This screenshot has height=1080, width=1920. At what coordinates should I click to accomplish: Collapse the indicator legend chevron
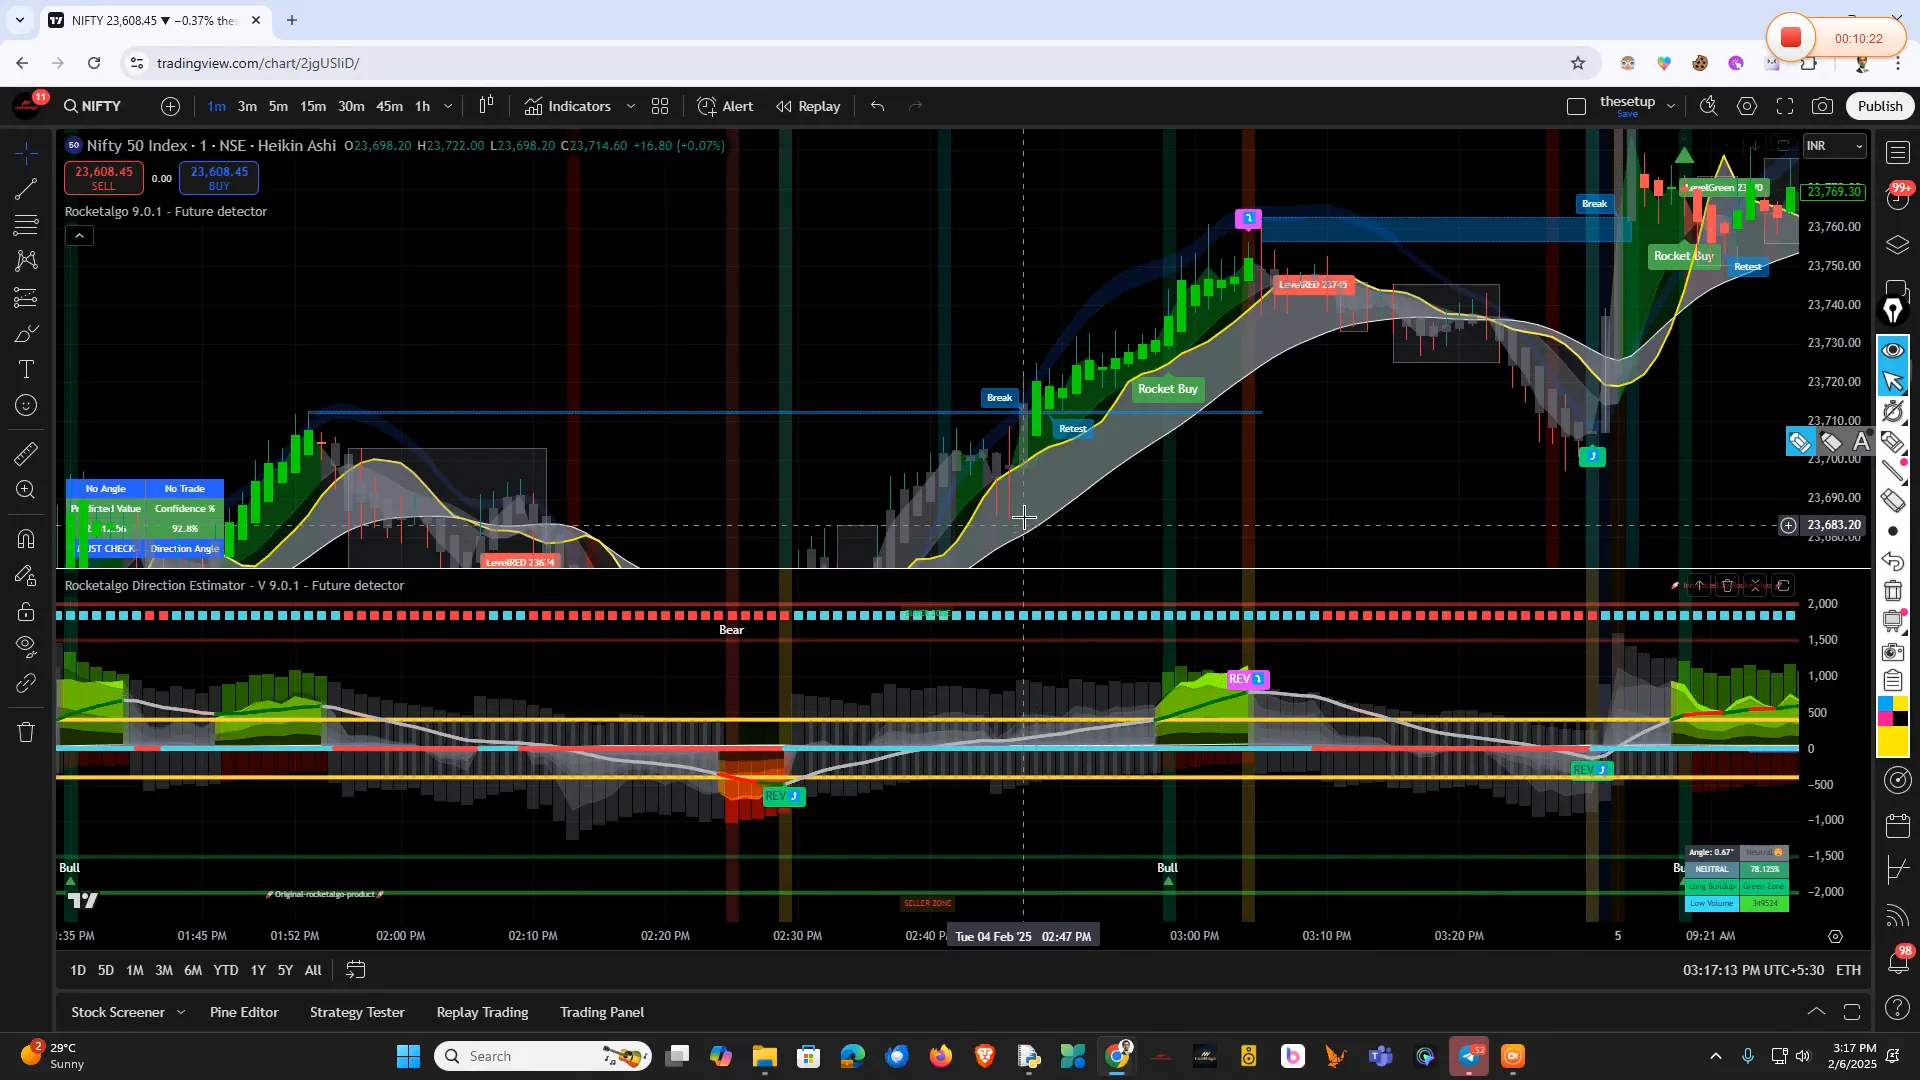pyautogui.click(x=79, y=236)
